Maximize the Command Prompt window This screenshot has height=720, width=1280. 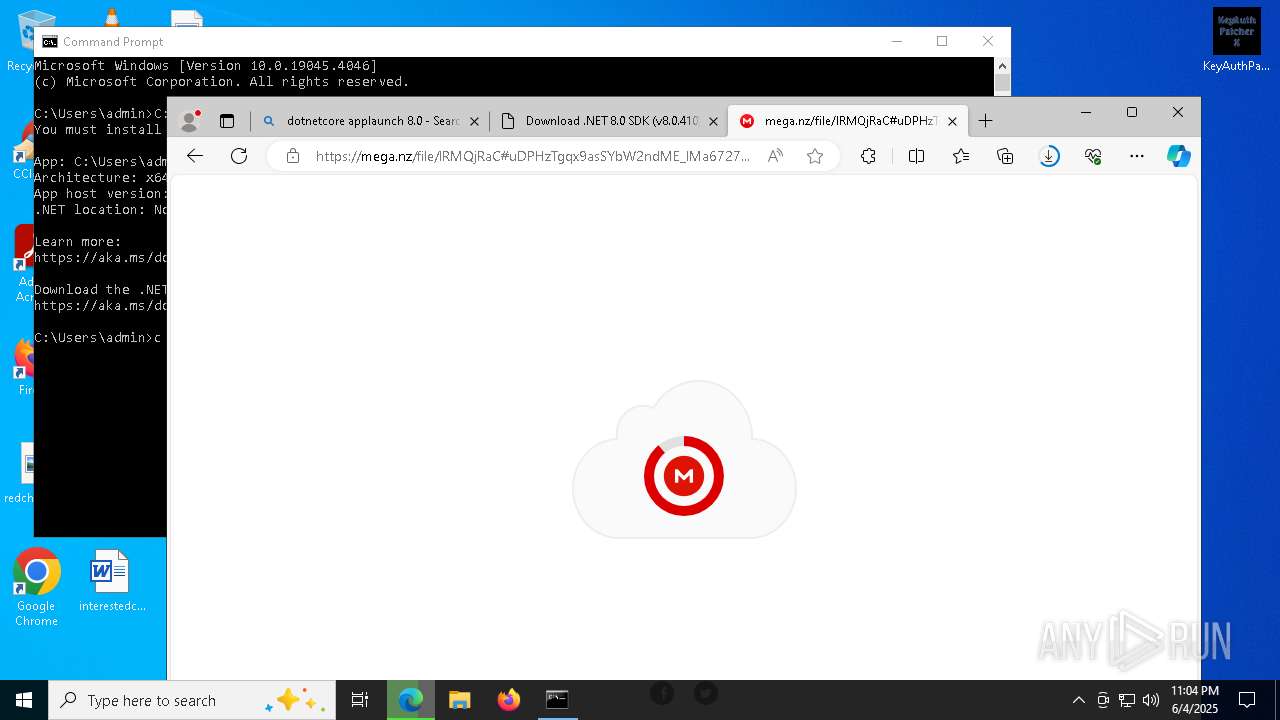942,41
